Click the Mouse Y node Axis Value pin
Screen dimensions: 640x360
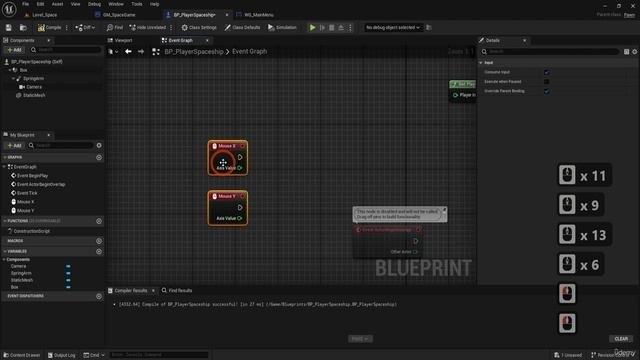click(240, 218)
